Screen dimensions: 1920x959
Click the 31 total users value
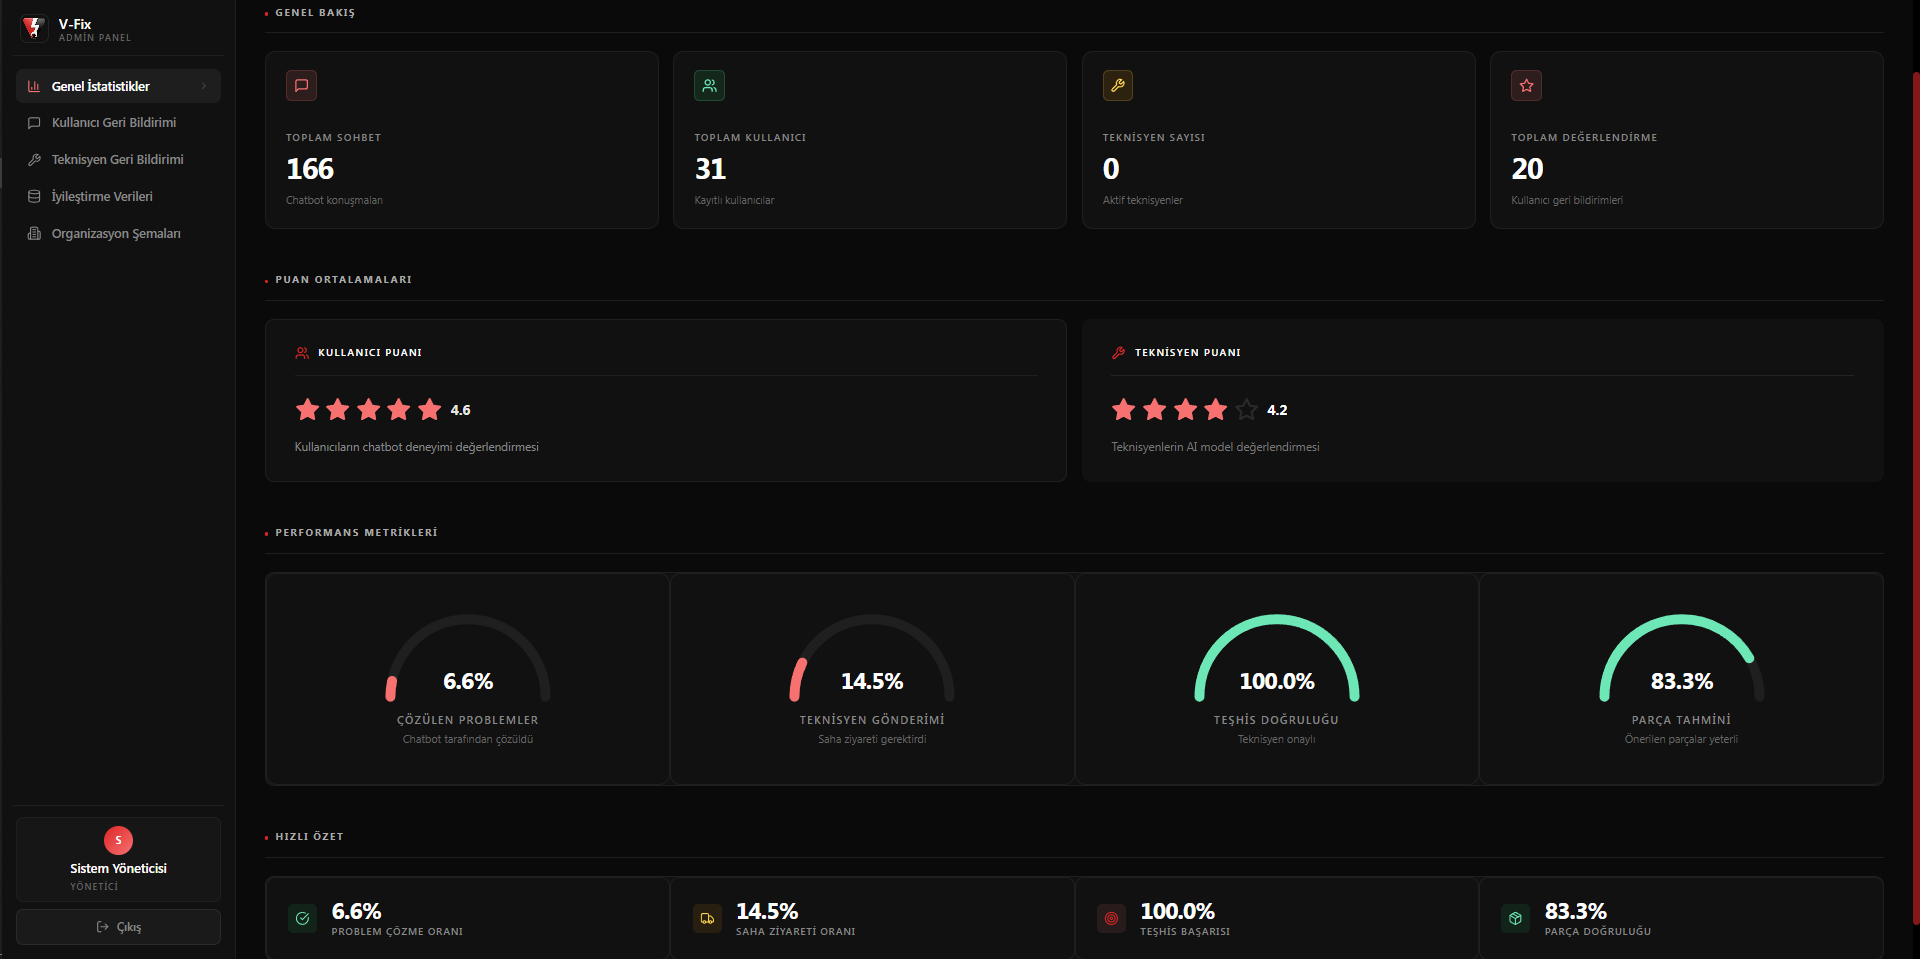(x=710, y=169)
